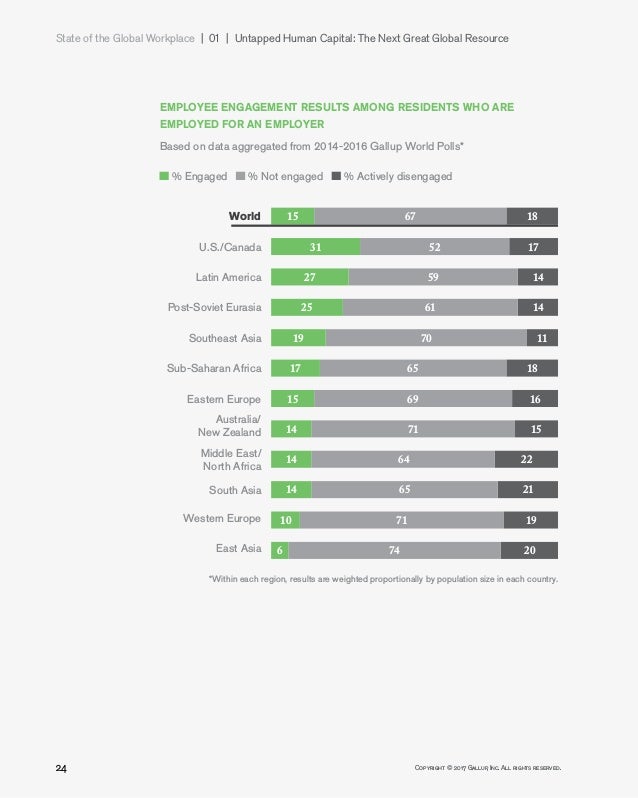Select Post-Soviet Eurasia actively disengaged segment

point(538,307)
